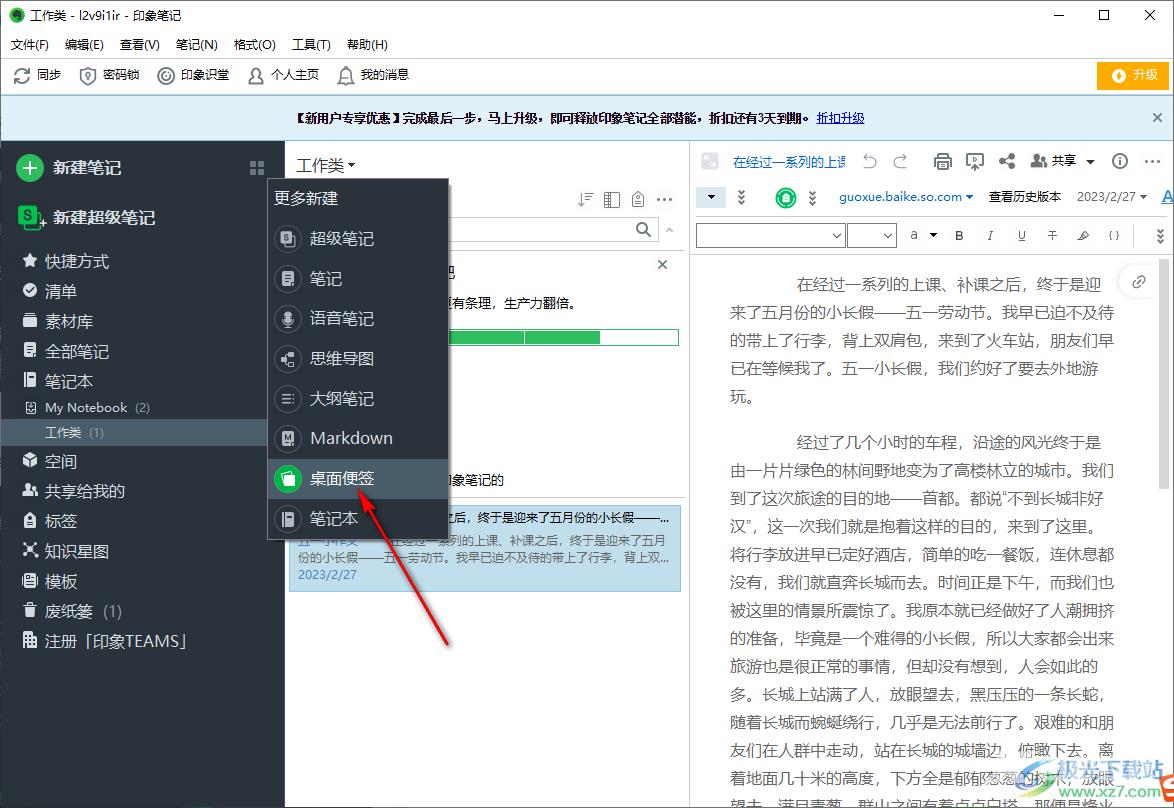The height and width of the screenshot is (808, 1174).
Task: Open 我的消息 notifications bell
Action: [x=372, y=75]
